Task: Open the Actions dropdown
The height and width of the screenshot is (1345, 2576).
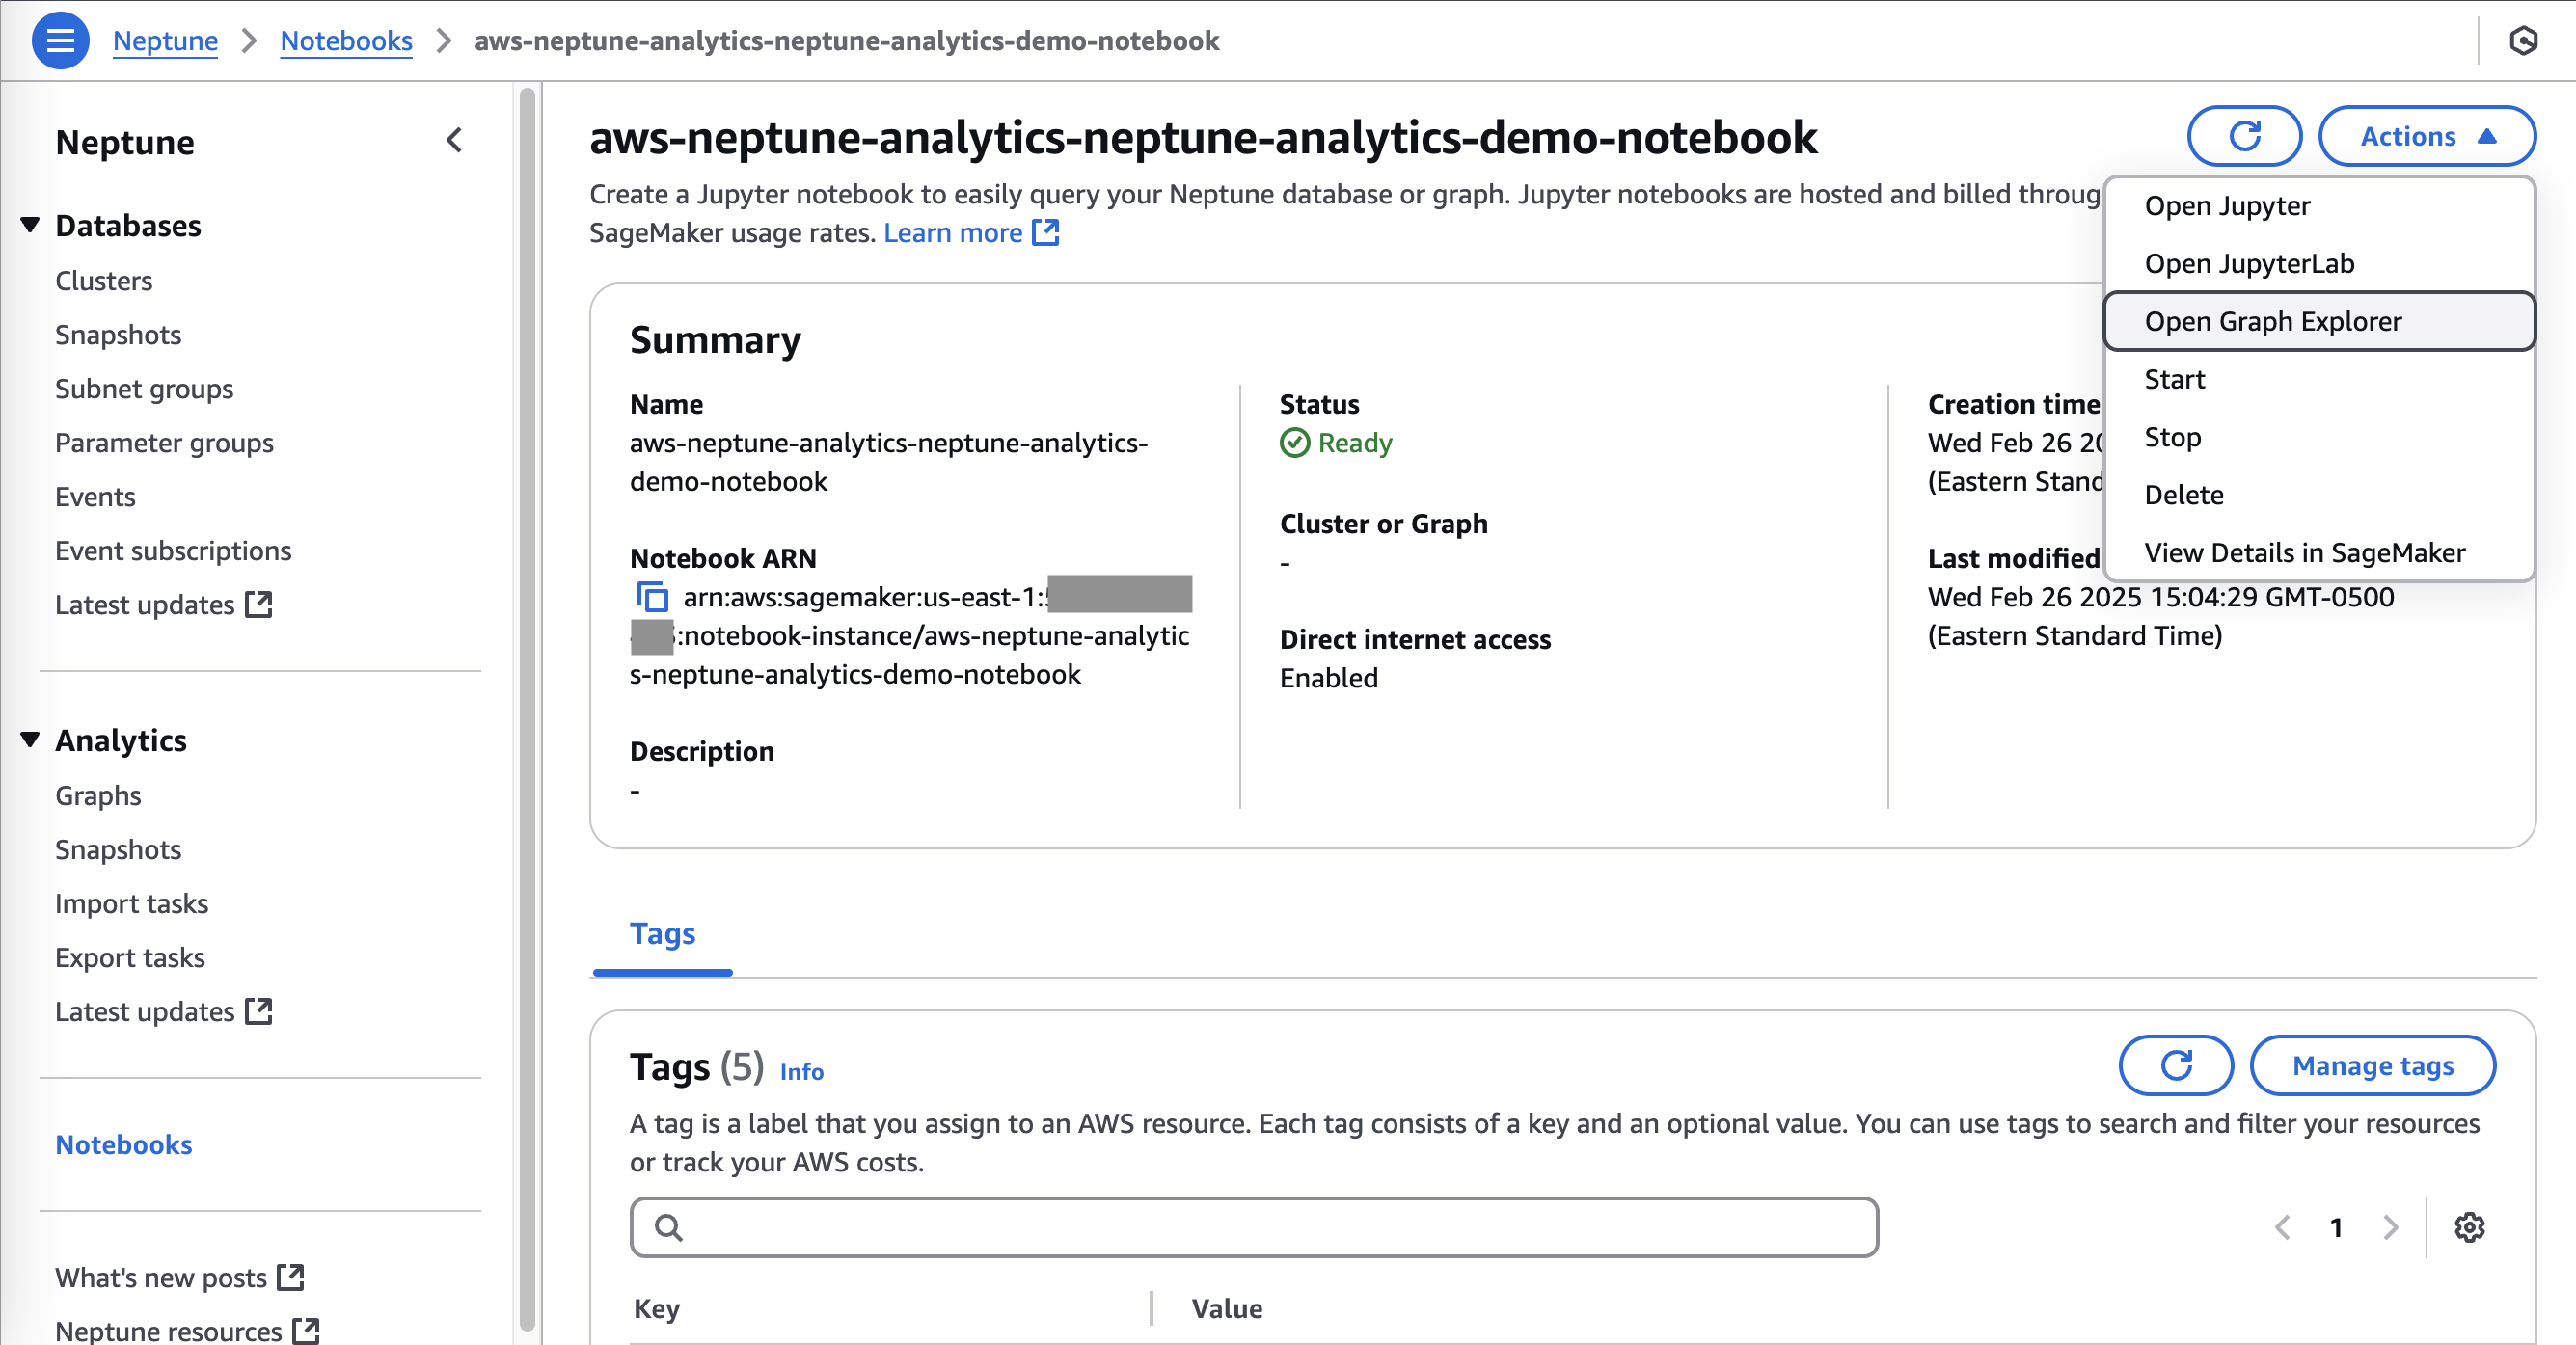Action: coord(2427,136)
